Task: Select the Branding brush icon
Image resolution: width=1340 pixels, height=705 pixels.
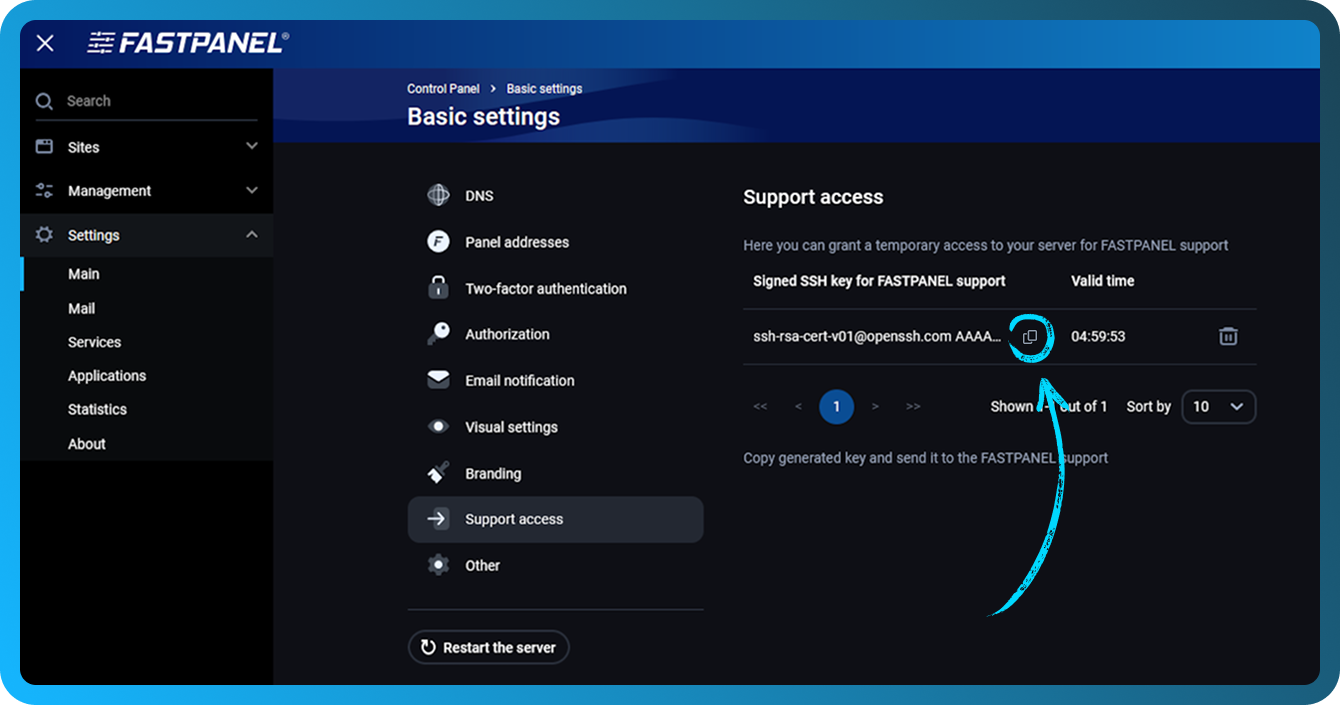Action: pyautogui.click(x=437, y=472)
